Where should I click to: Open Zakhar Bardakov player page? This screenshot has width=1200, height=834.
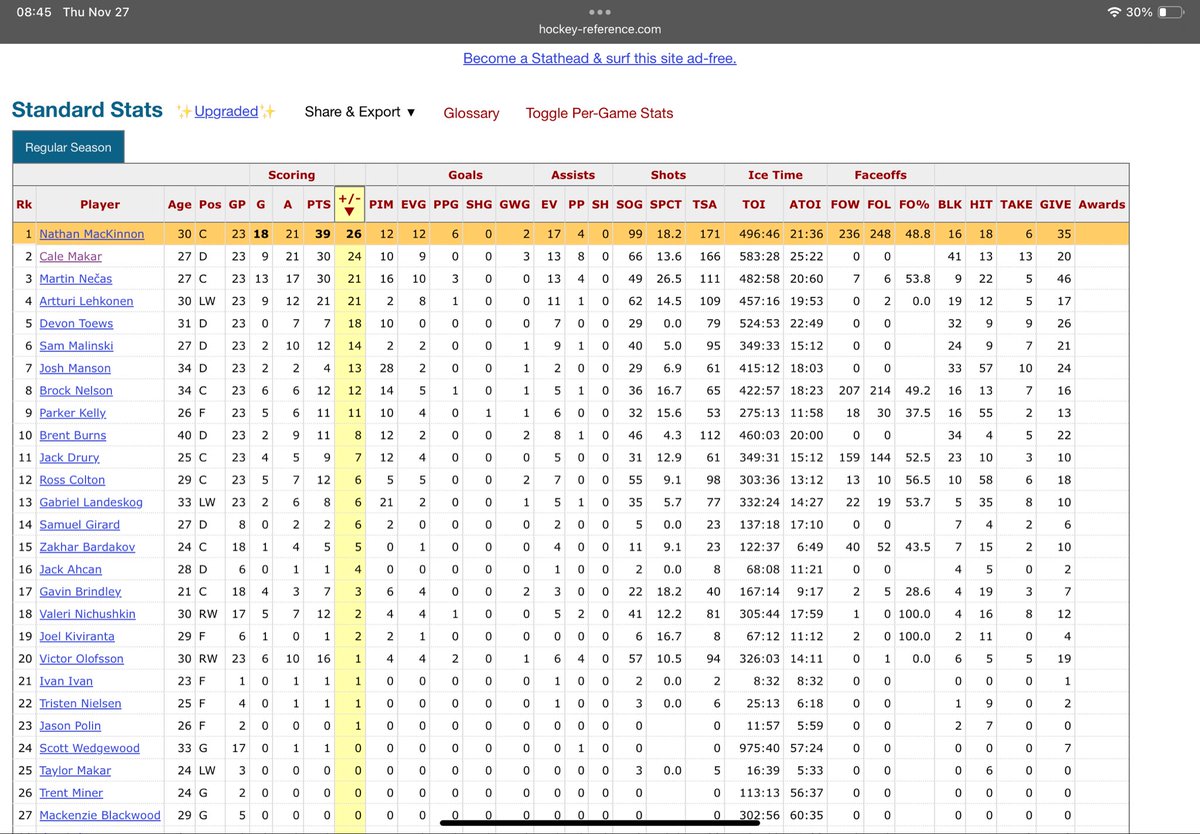tap(87, 547)
